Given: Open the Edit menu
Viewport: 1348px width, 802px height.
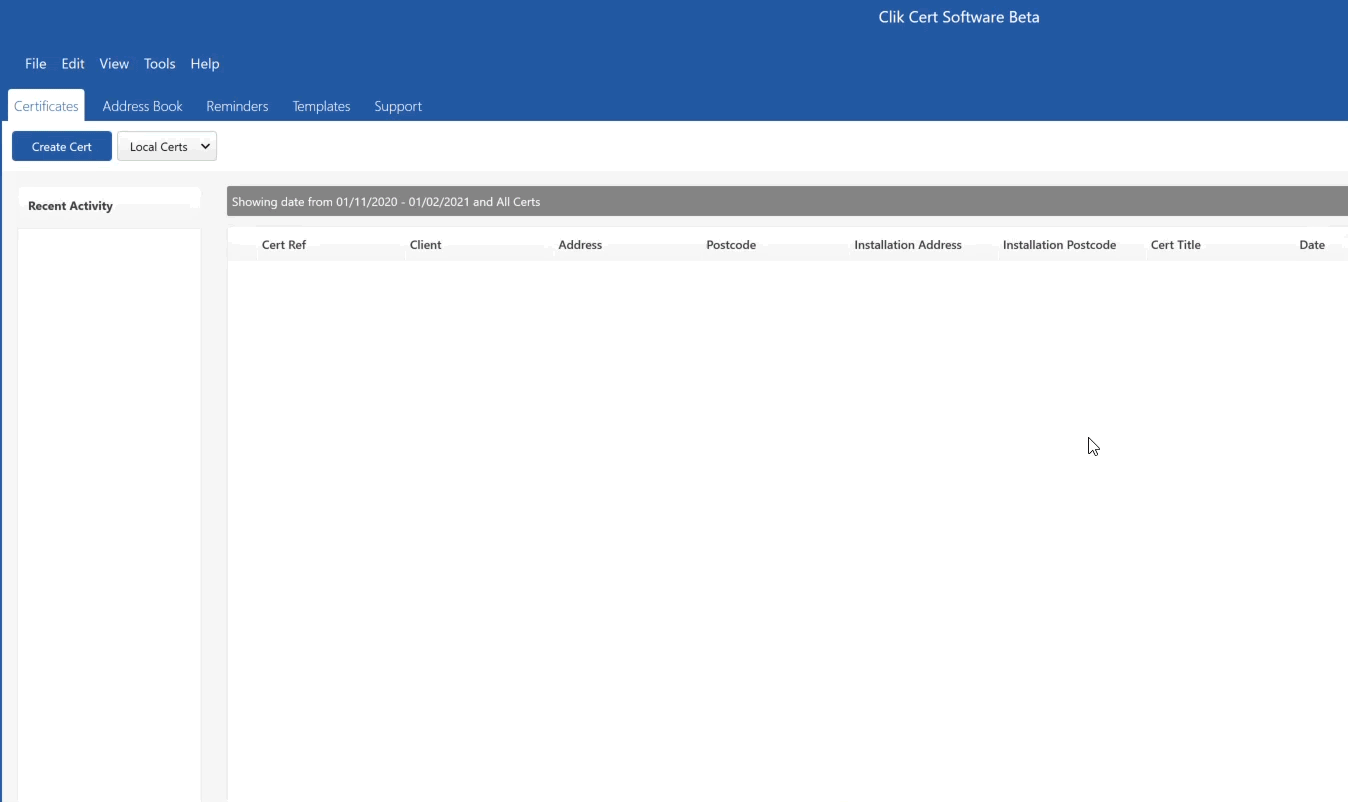Looking at the screenshot, I should [x=72, y=63].
